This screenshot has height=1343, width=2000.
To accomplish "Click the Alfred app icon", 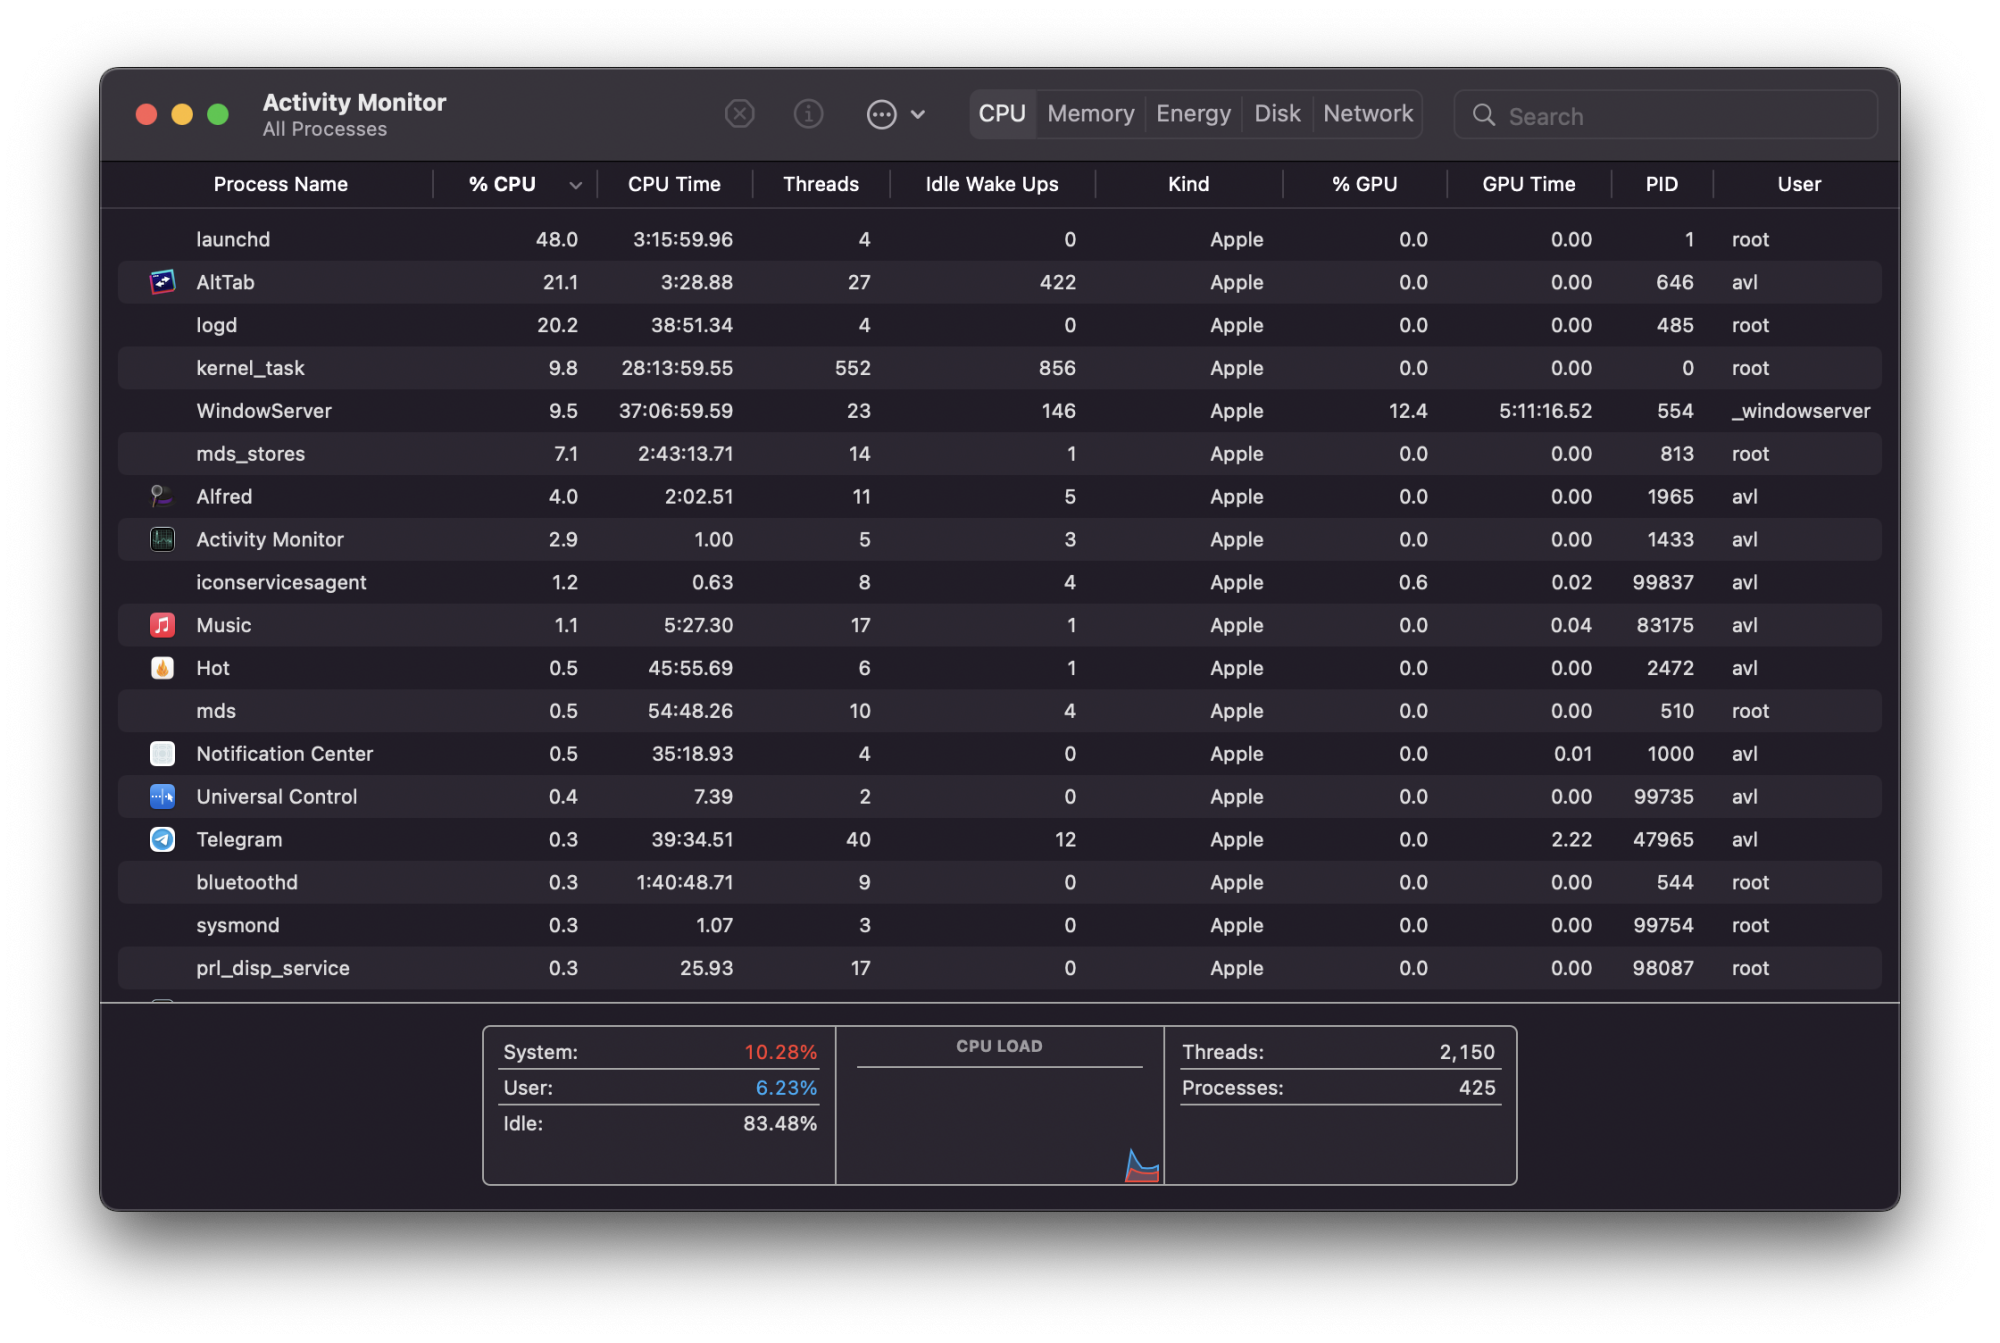I will [162, 496].
